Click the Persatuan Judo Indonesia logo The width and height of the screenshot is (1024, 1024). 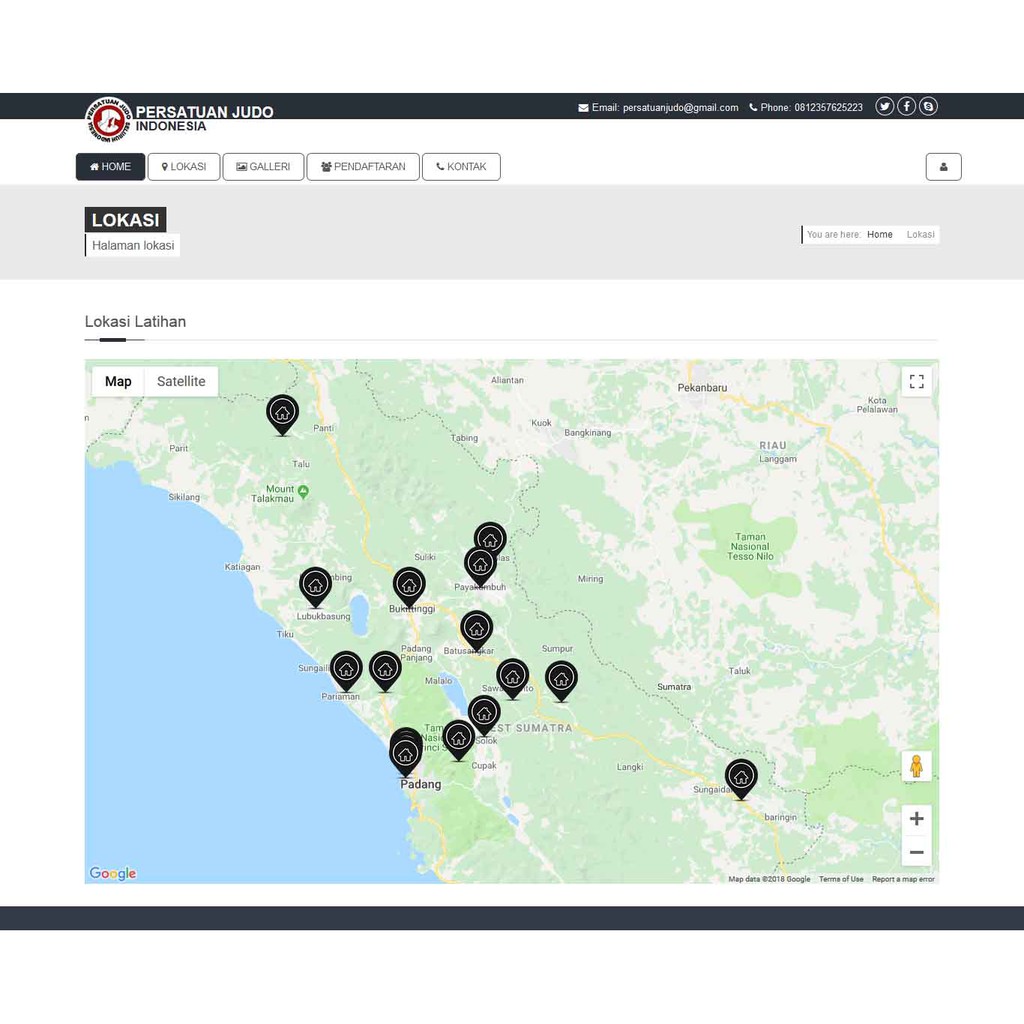108,120
